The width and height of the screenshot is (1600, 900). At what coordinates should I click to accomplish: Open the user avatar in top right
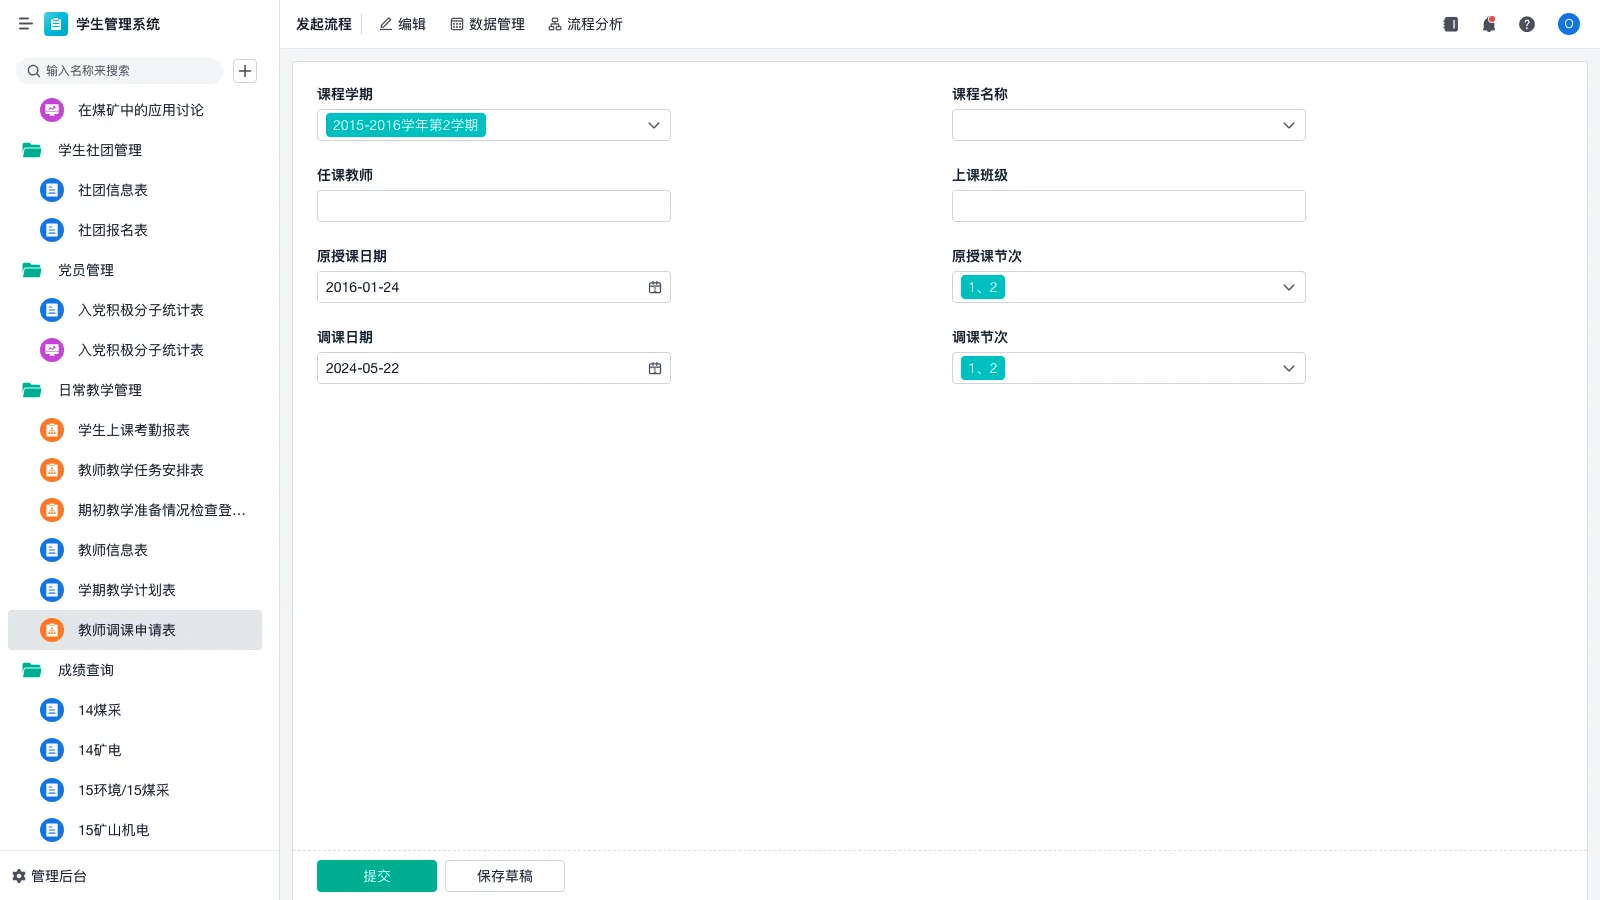click(x=1568, y=24)
